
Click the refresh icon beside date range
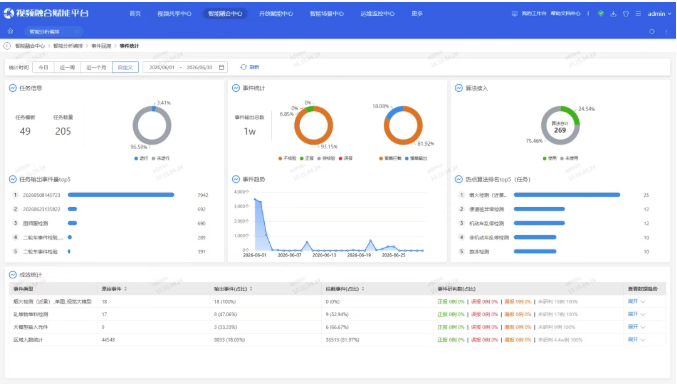tap(244, 67)
